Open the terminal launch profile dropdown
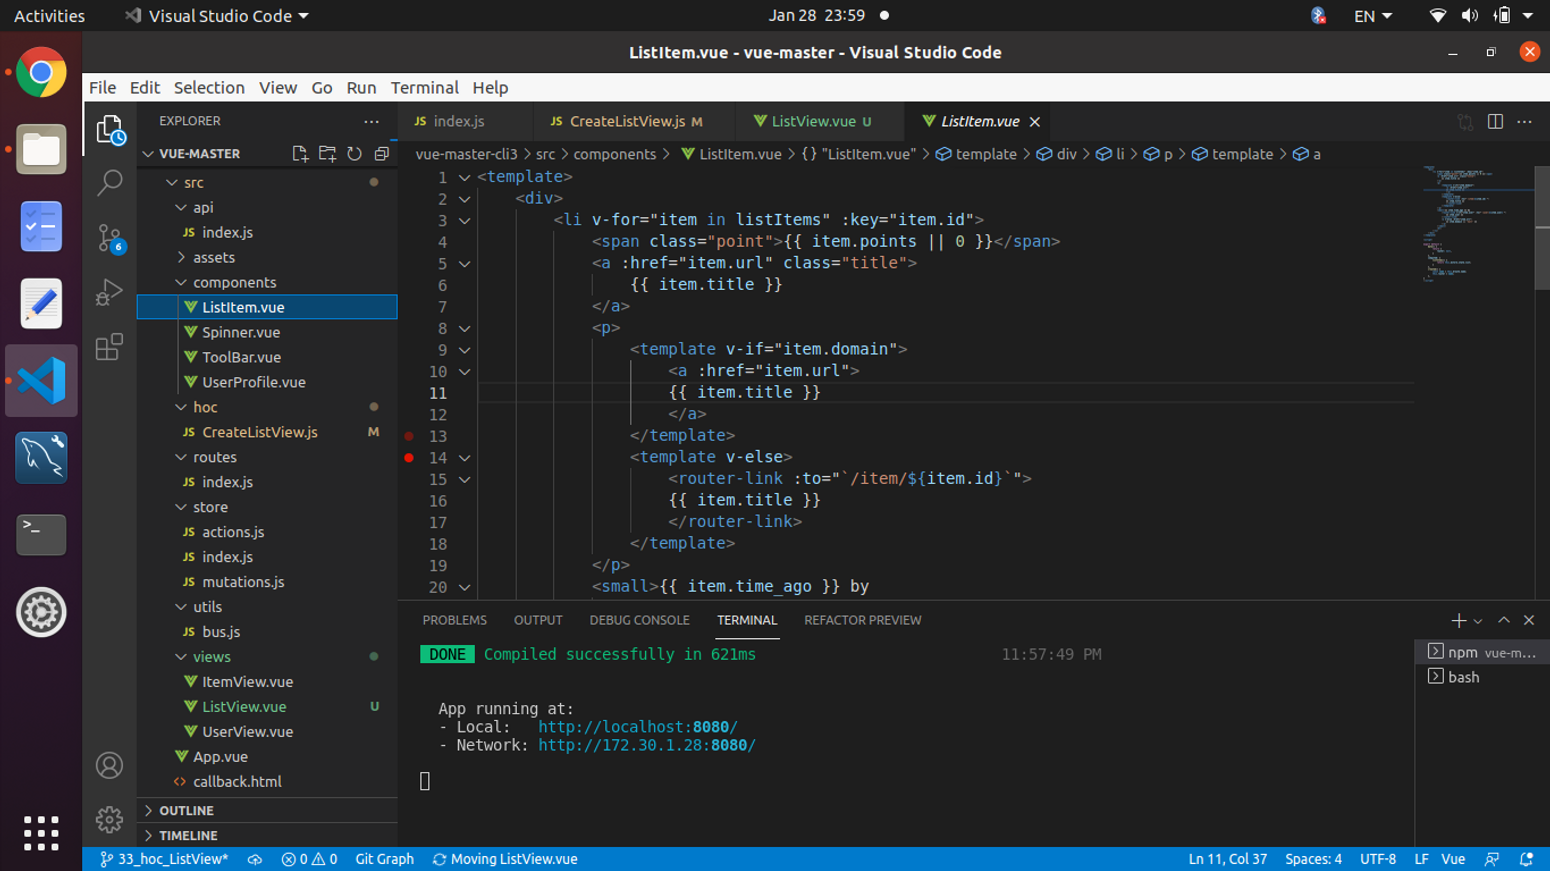The height and width of the screenshot is (871, 1550). pos(1478,621)
